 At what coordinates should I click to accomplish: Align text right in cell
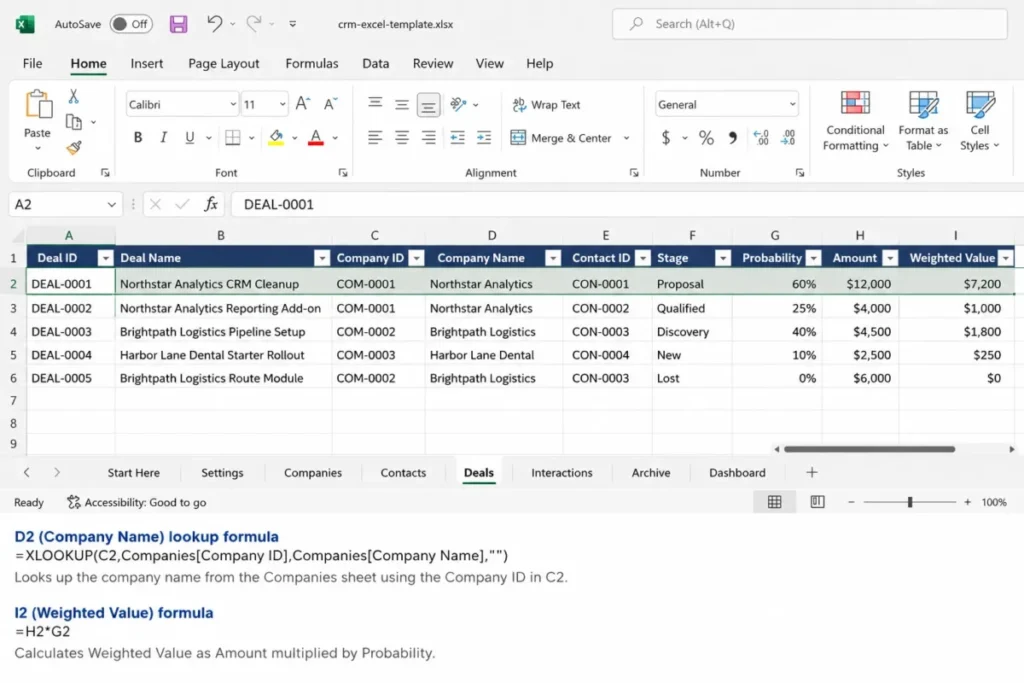tap(428, 138)
